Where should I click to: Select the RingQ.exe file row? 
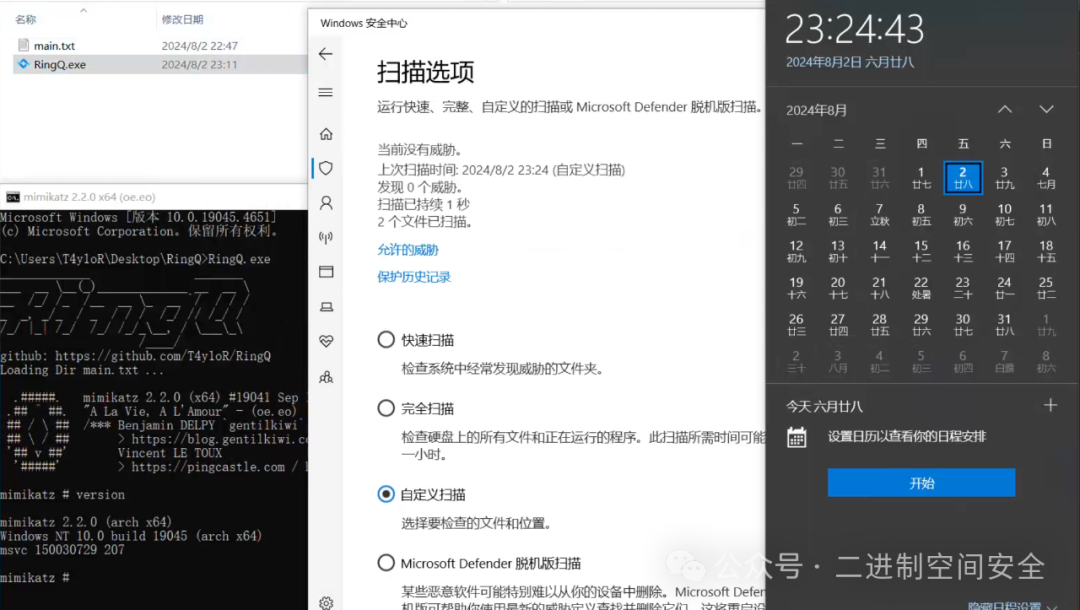coord(160,64)
